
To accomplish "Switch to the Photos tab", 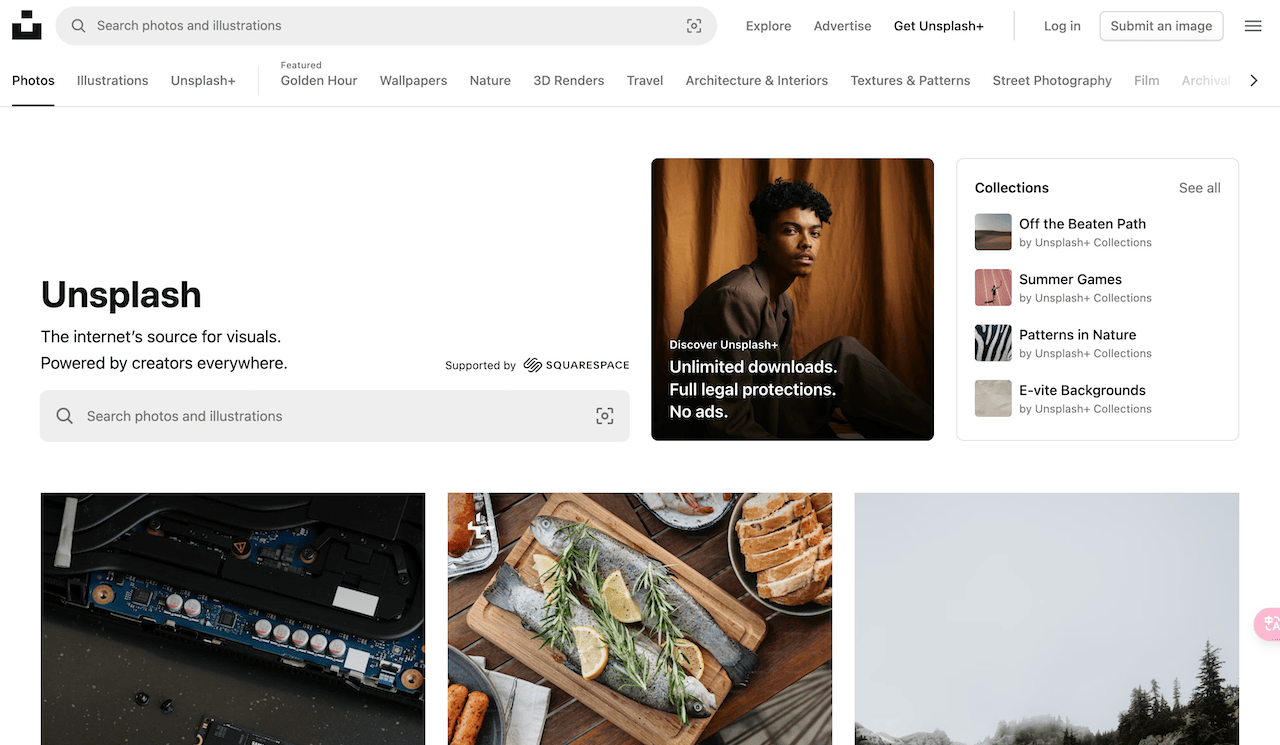I will [33, 81].
